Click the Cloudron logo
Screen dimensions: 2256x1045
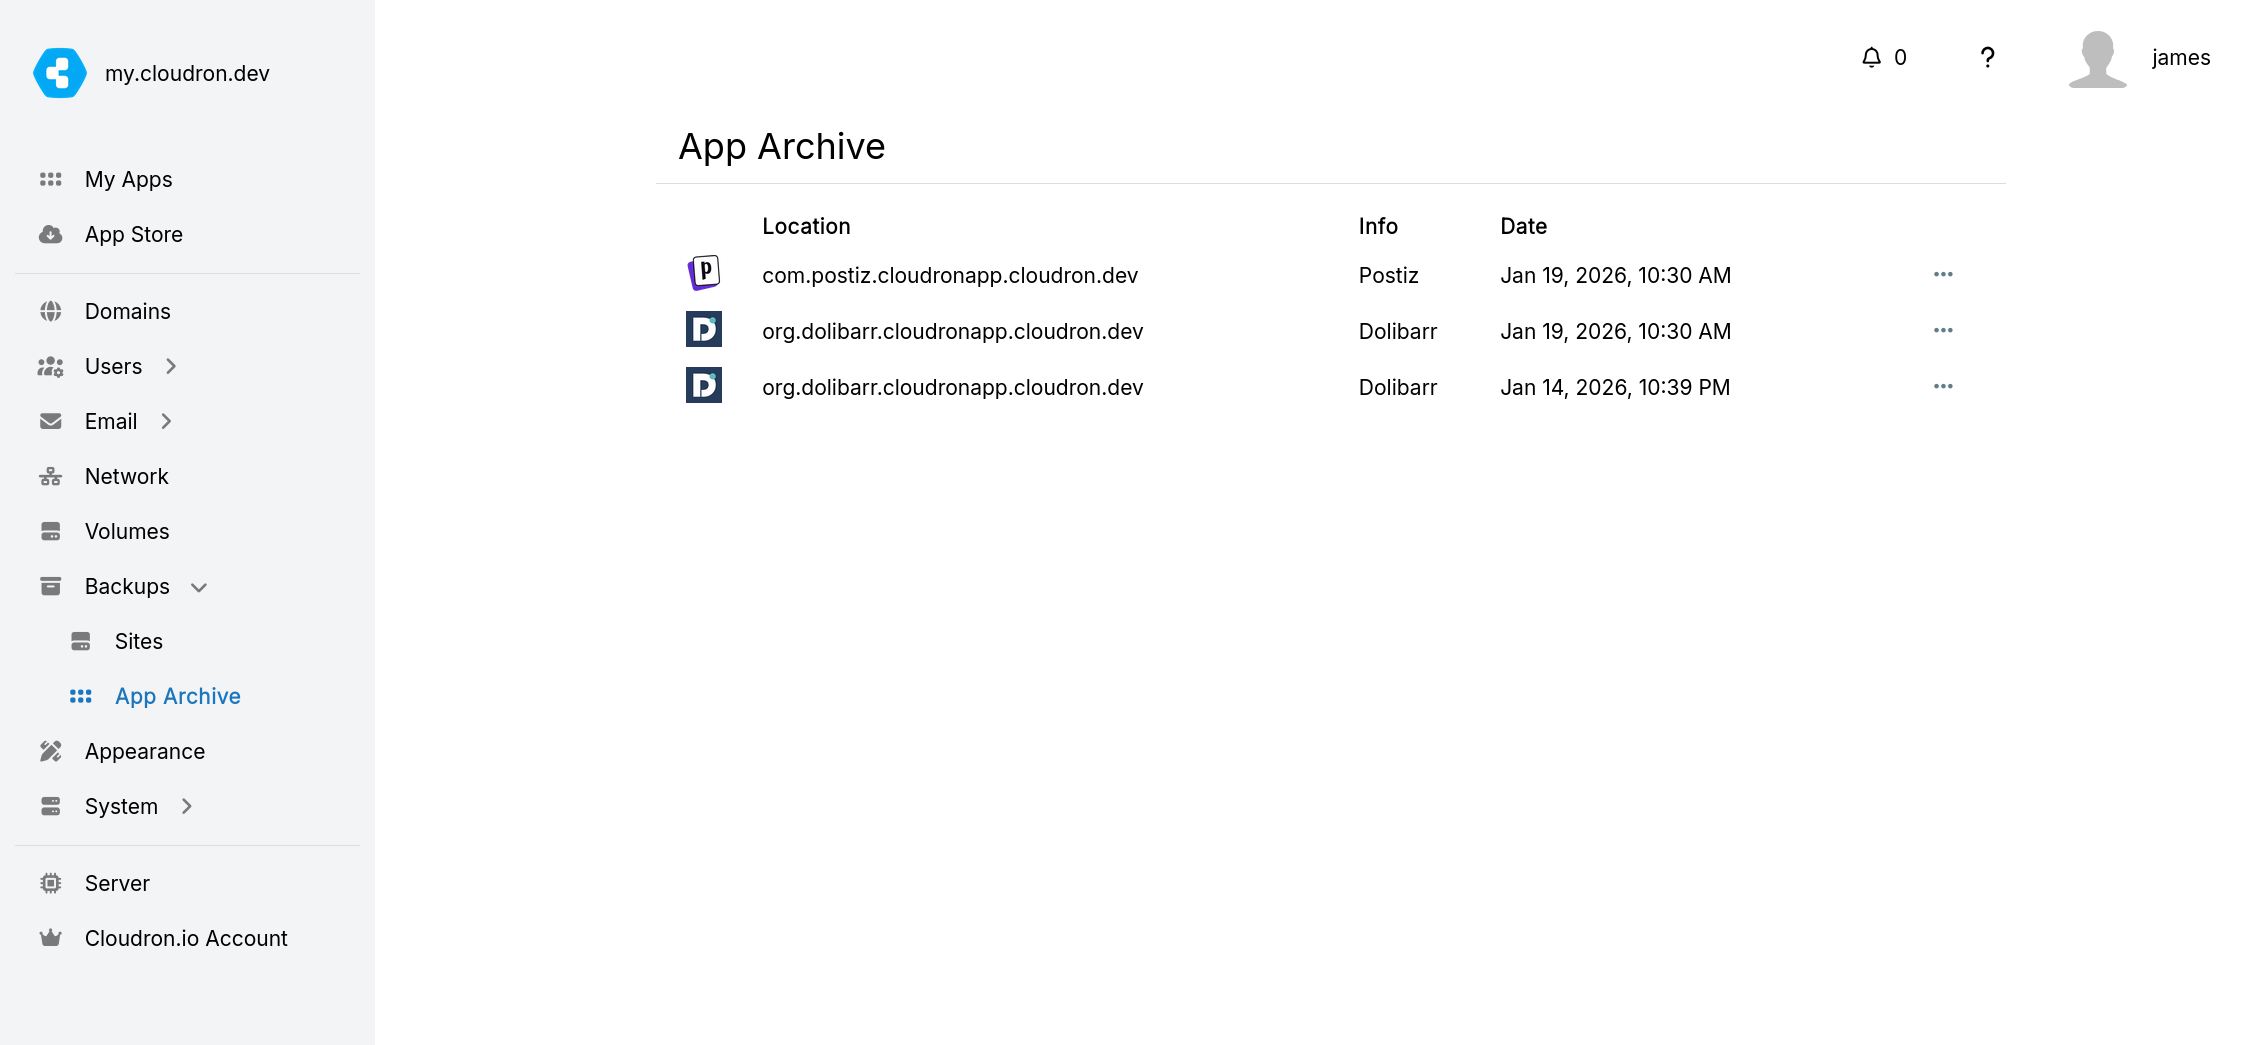click(59, 72)
